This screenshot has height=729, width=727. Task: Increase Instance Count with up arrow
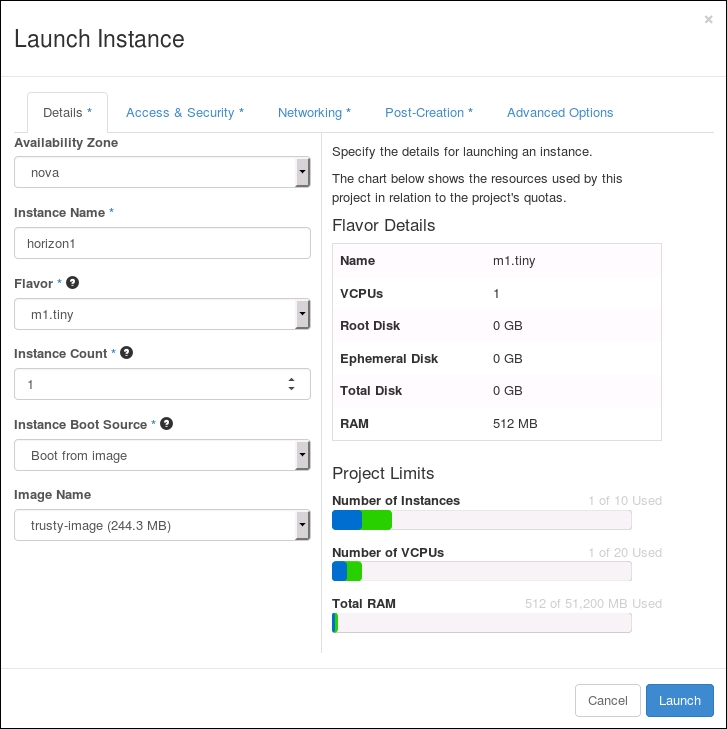tap(291, 379)
